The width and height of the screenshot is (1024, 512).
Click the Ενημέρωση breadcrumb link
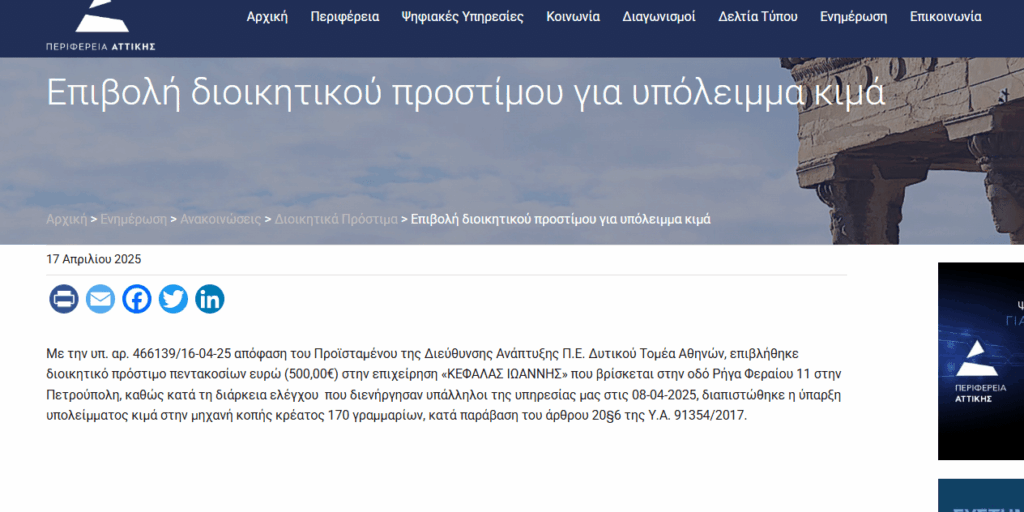tap(134, 219)
